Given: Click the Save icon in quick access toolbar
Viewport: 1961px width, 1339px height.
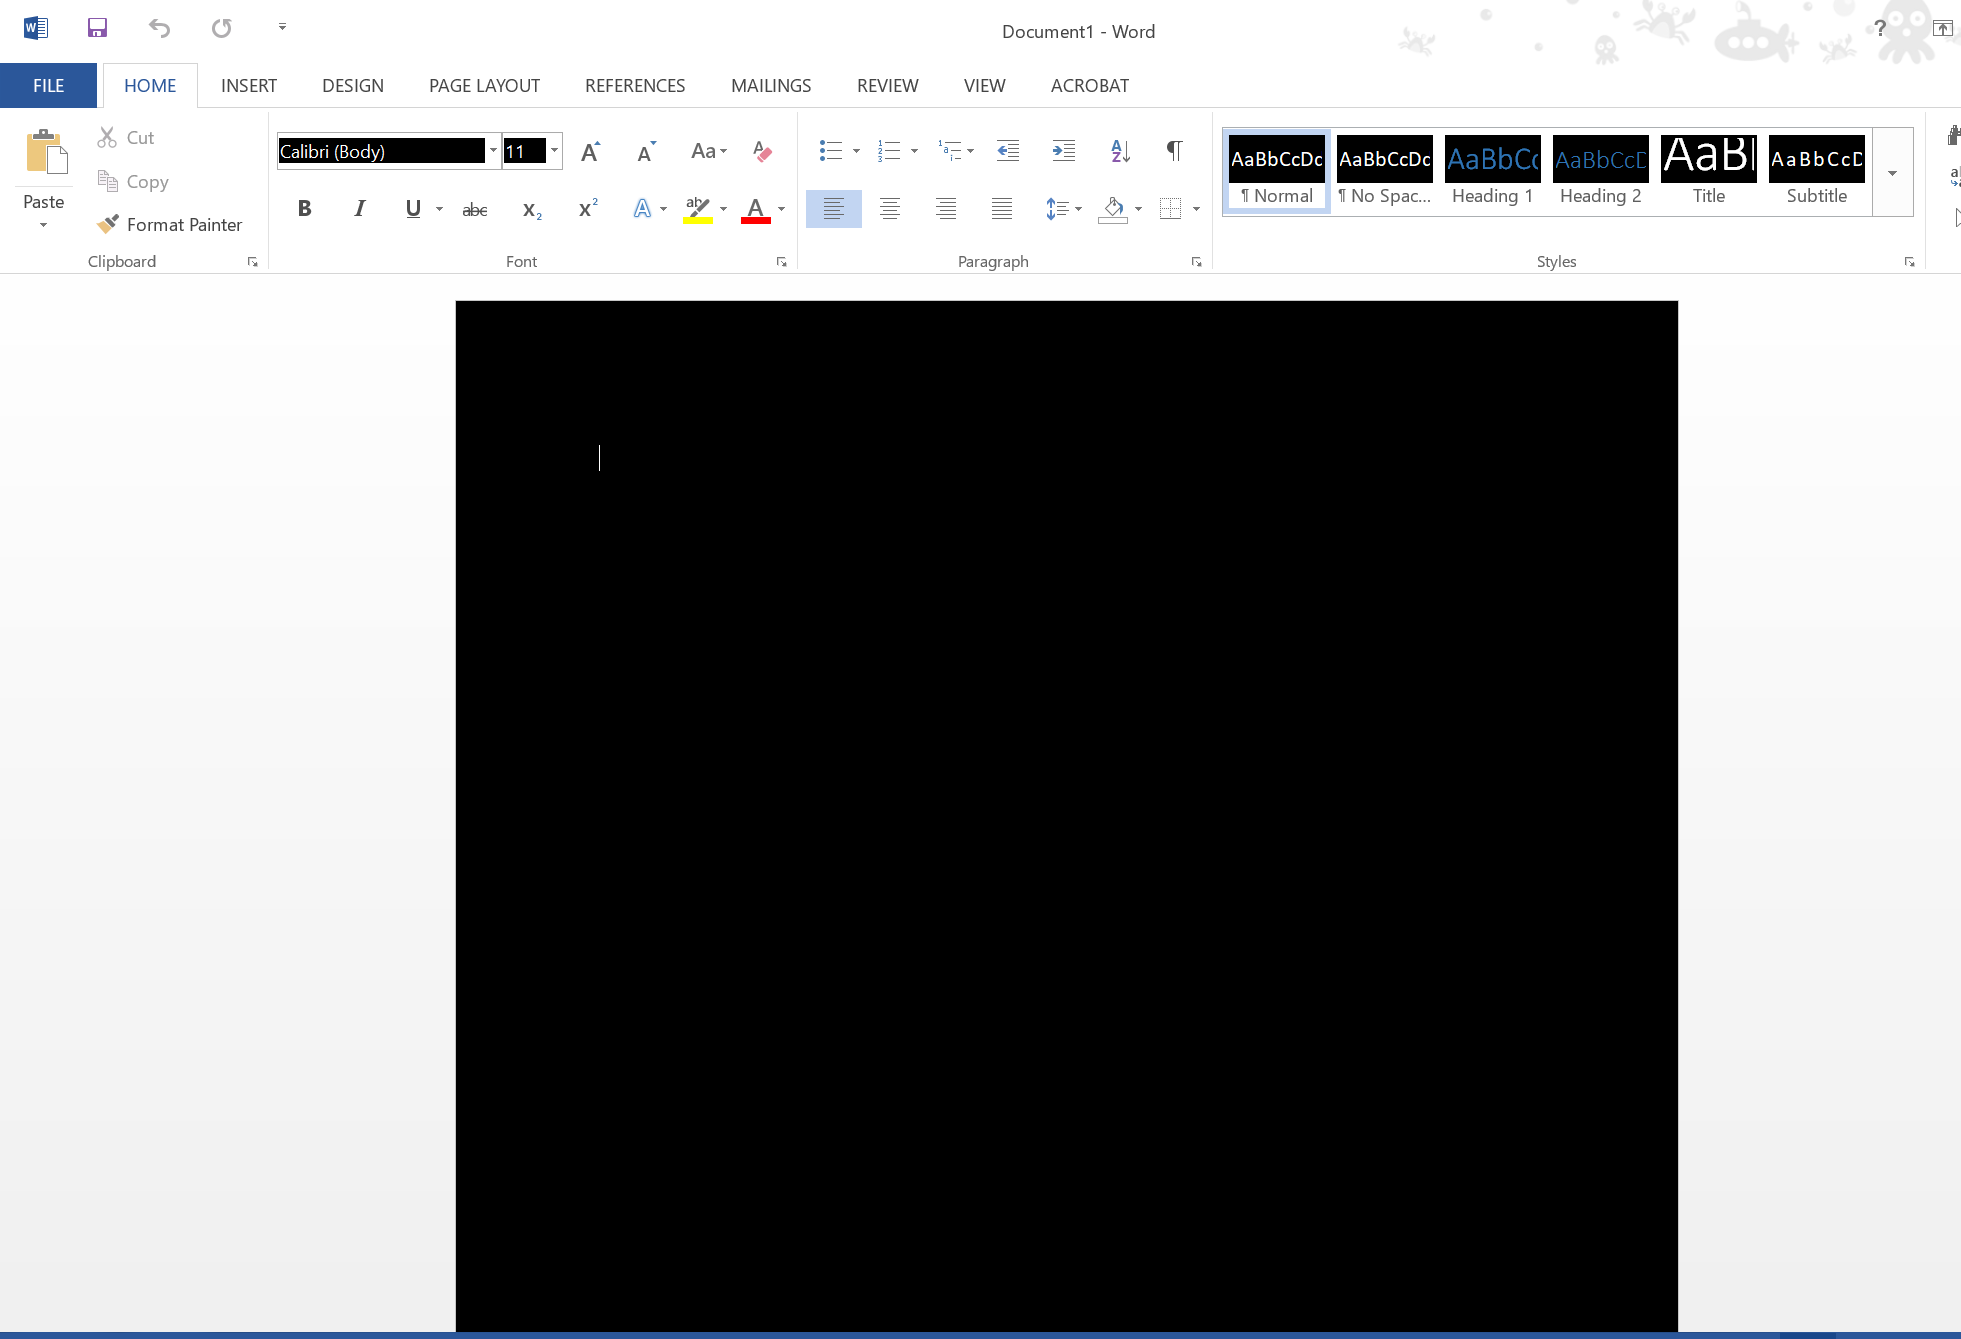Looking at the screenshot, I should (x=97, y=28).
